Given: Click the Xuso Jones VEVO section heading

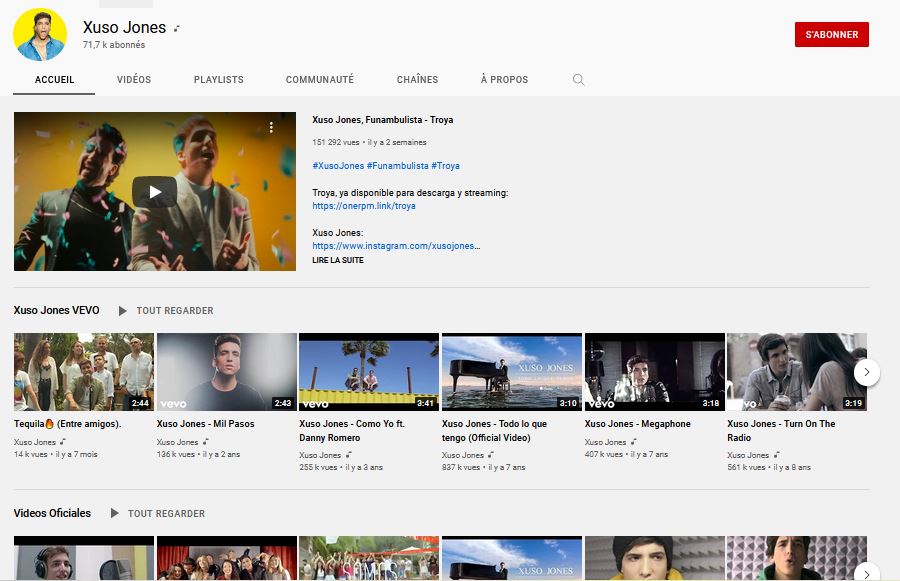Looking at the screenshot, I should click(56, 310).
